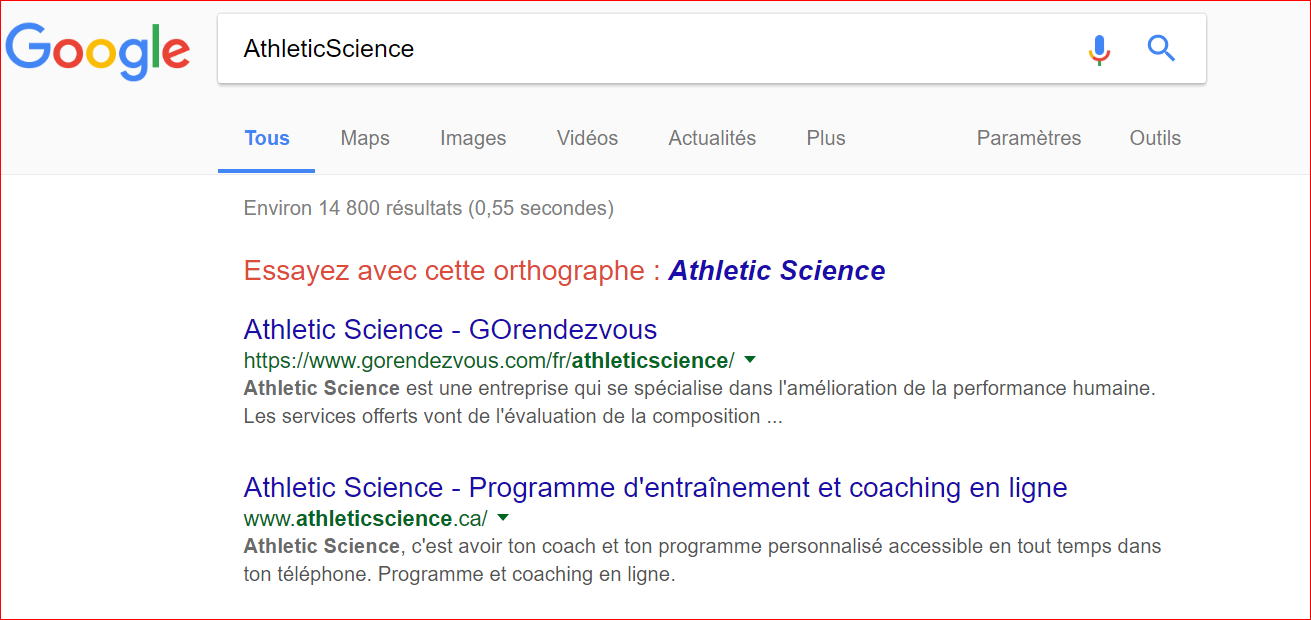This screenshot has width=1311, height=620.
Task: Open the Programme d'entraînement et coaching result
Action: (656, 488)
